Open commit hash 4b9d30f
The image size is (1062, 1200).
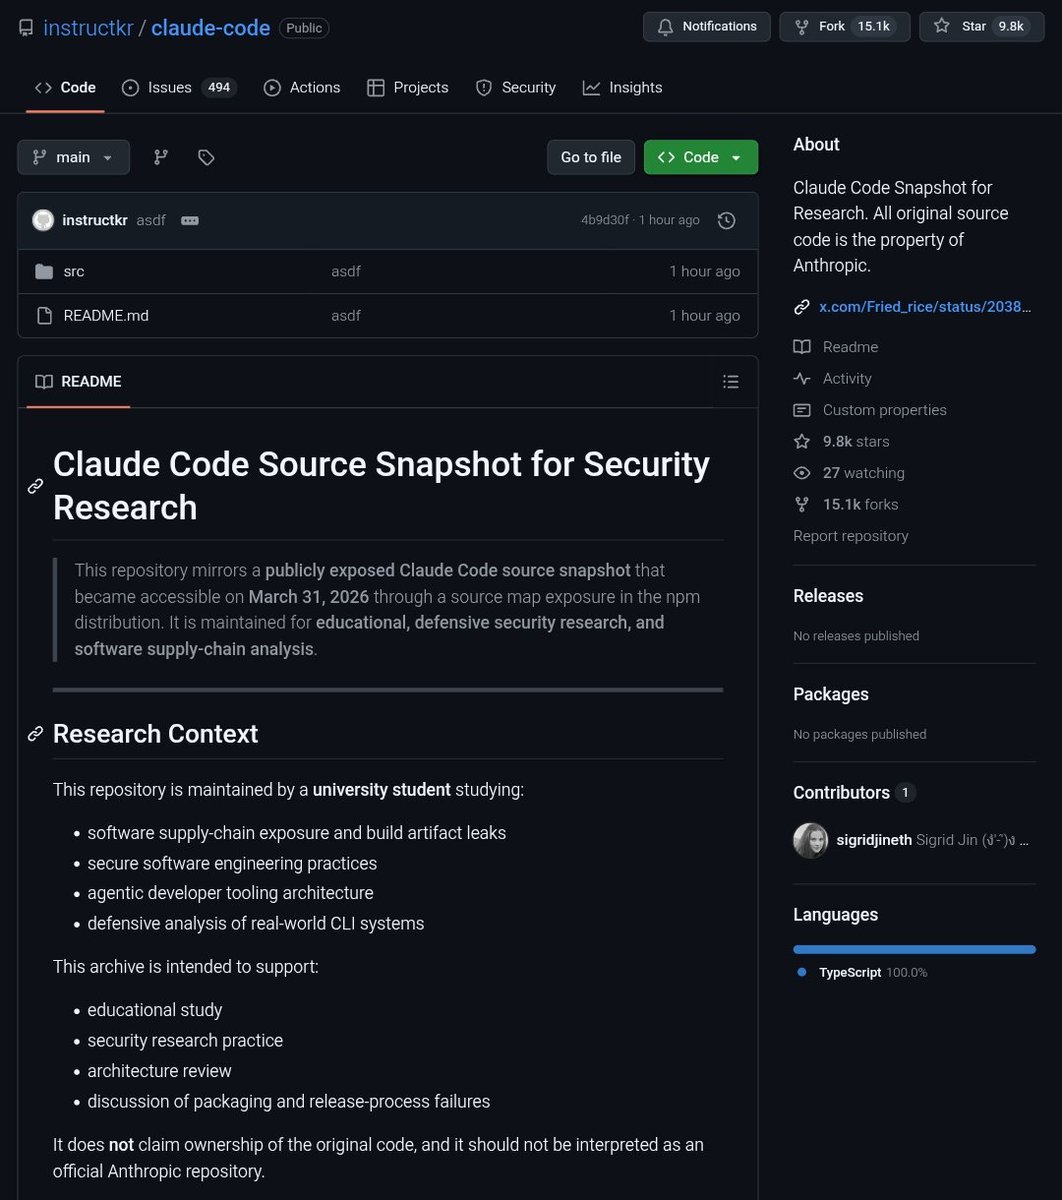(605, 220)
